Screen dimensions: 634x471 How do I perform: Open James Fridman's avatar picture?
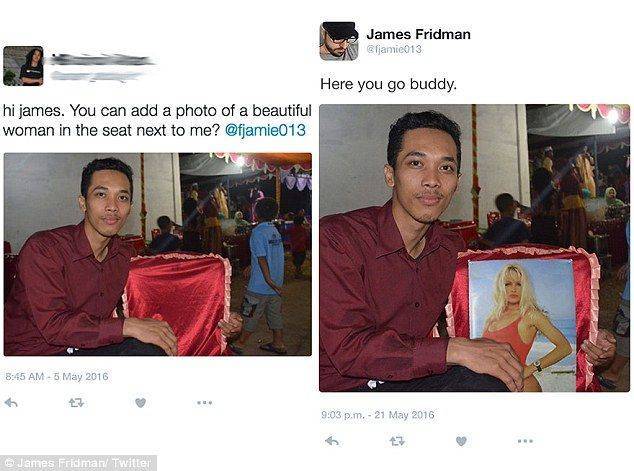tap(339, 41)
